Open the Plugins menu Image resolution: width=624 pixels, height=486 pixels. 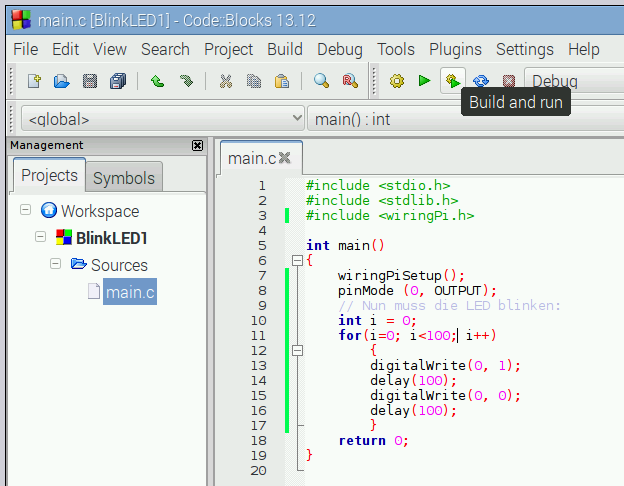(455, 50)
